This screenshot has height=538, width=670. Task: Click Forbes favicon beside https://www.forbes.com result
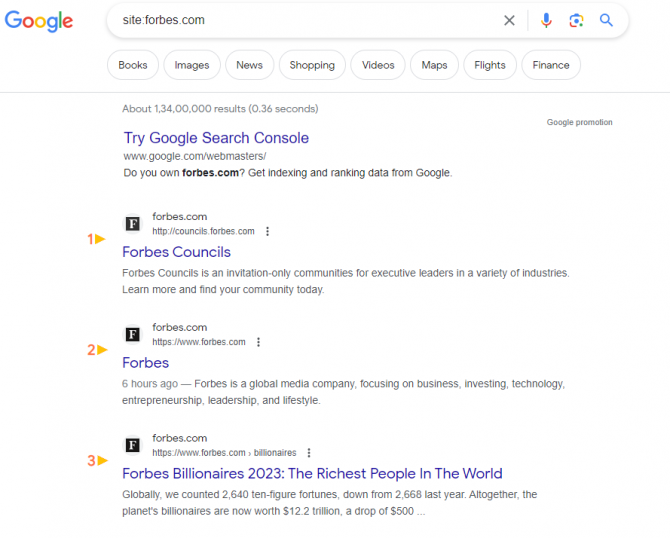[x=132, y=334]
